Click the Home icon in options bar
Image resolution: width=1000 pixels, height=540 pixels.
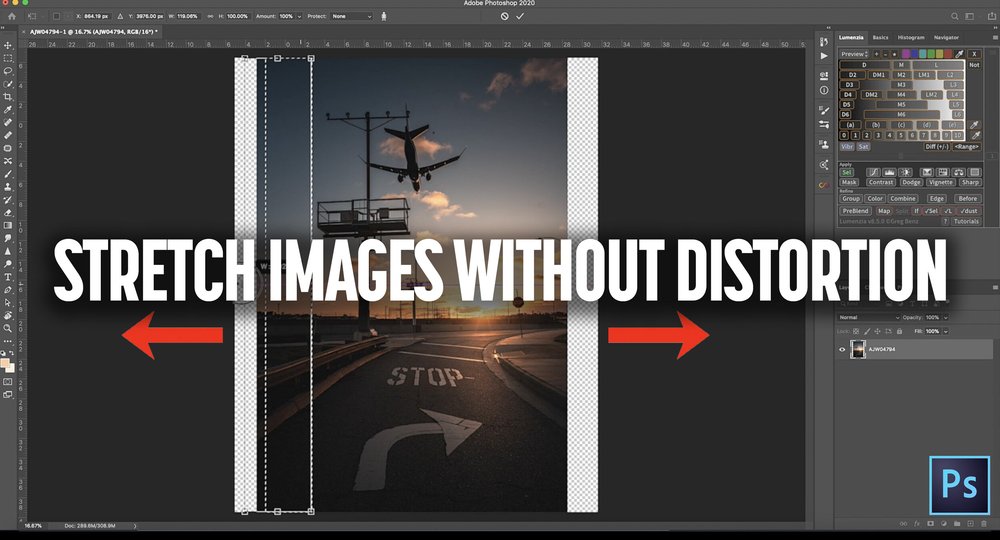click(11, 16)
